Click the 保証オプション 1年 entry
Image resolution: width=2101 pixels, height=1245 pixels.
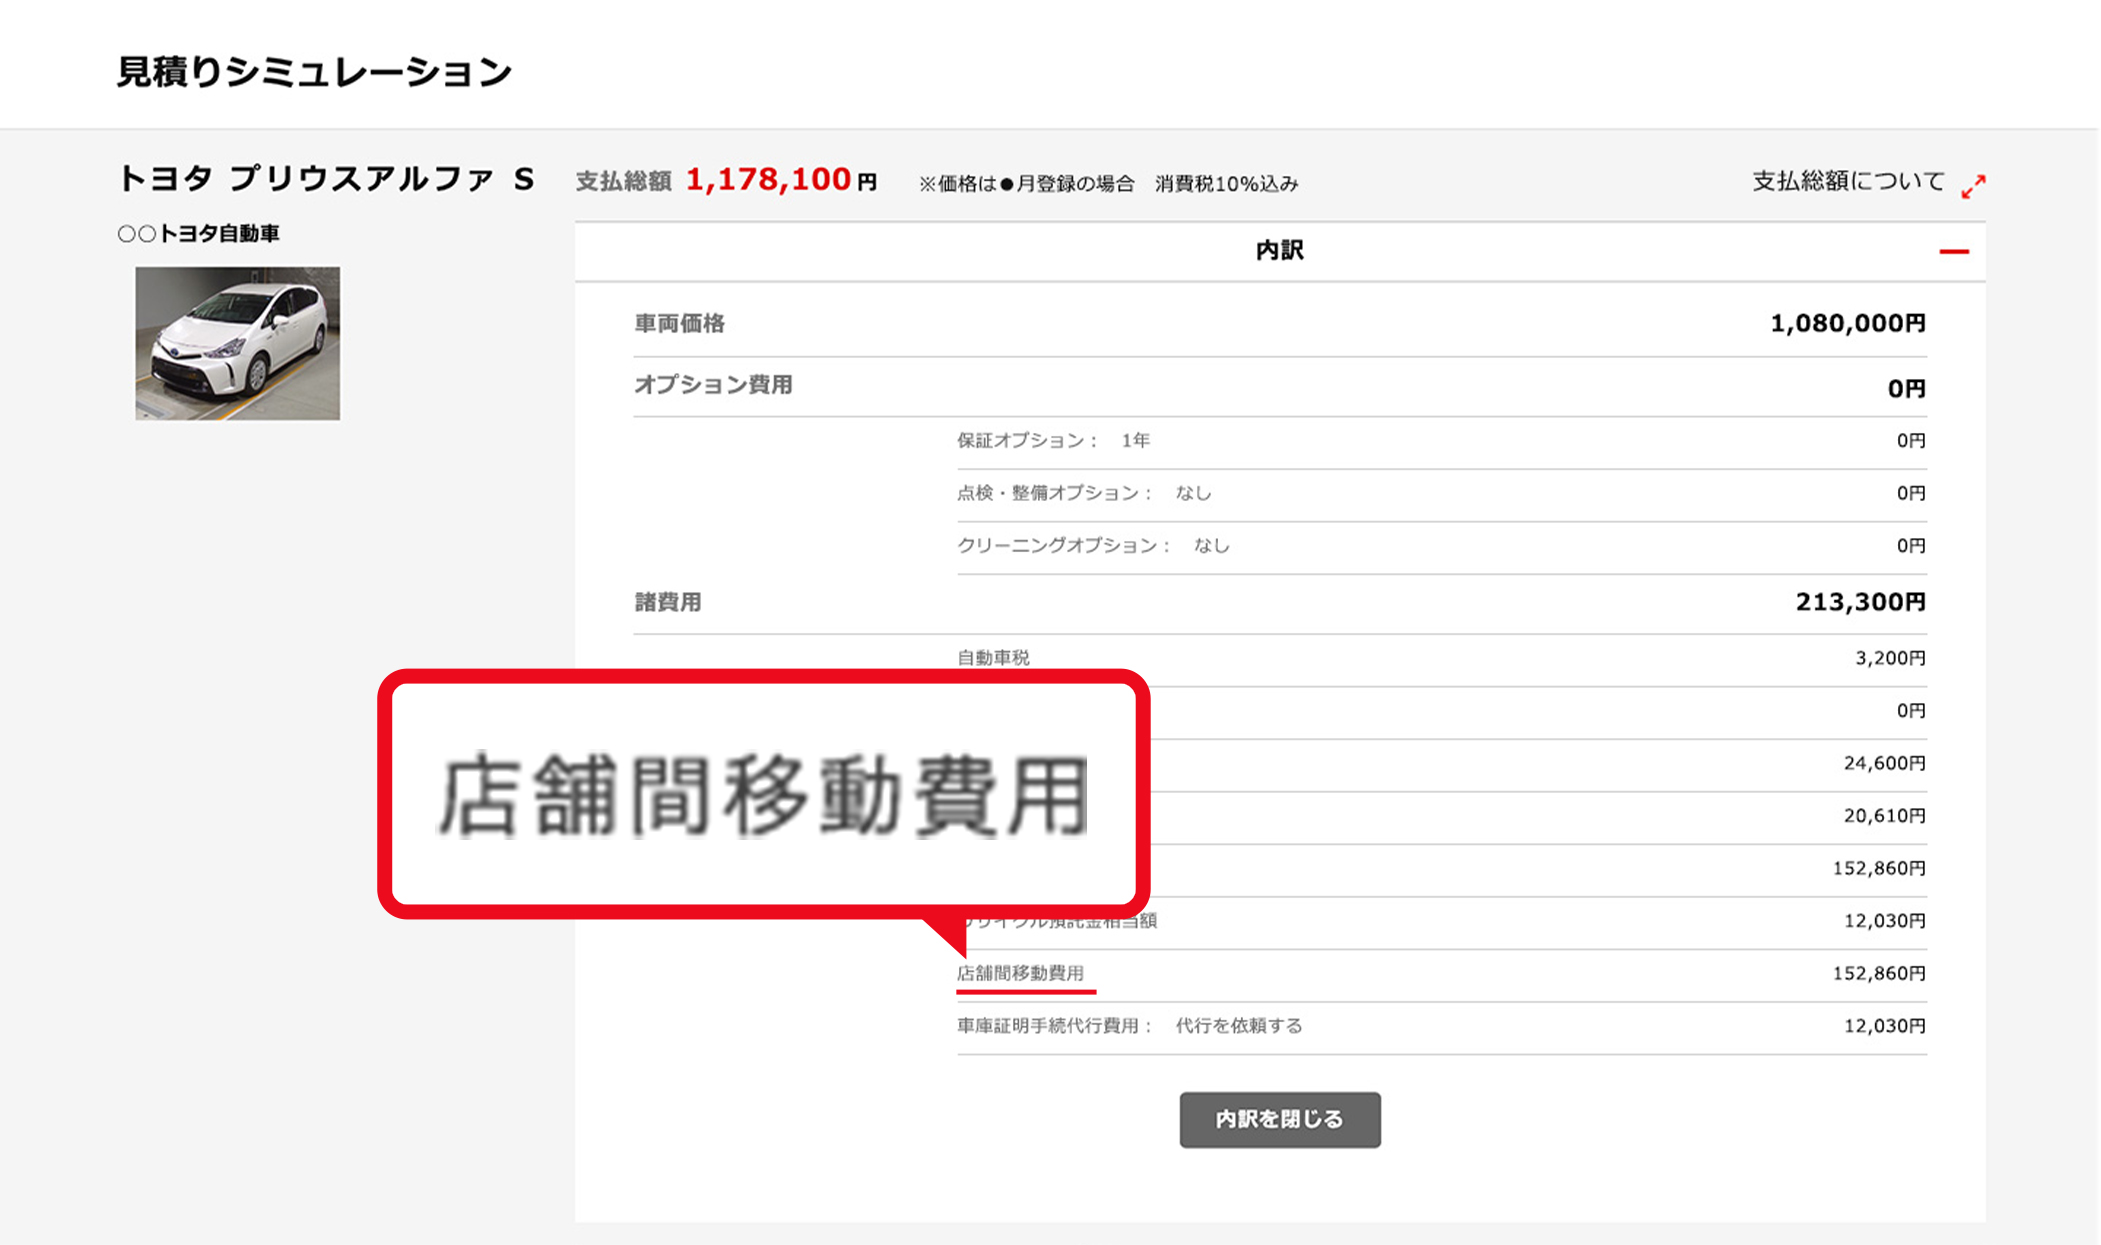1053,441
